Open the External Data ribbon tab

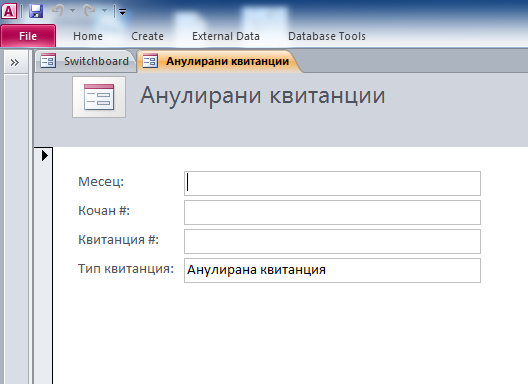click(x=226, y=36)
